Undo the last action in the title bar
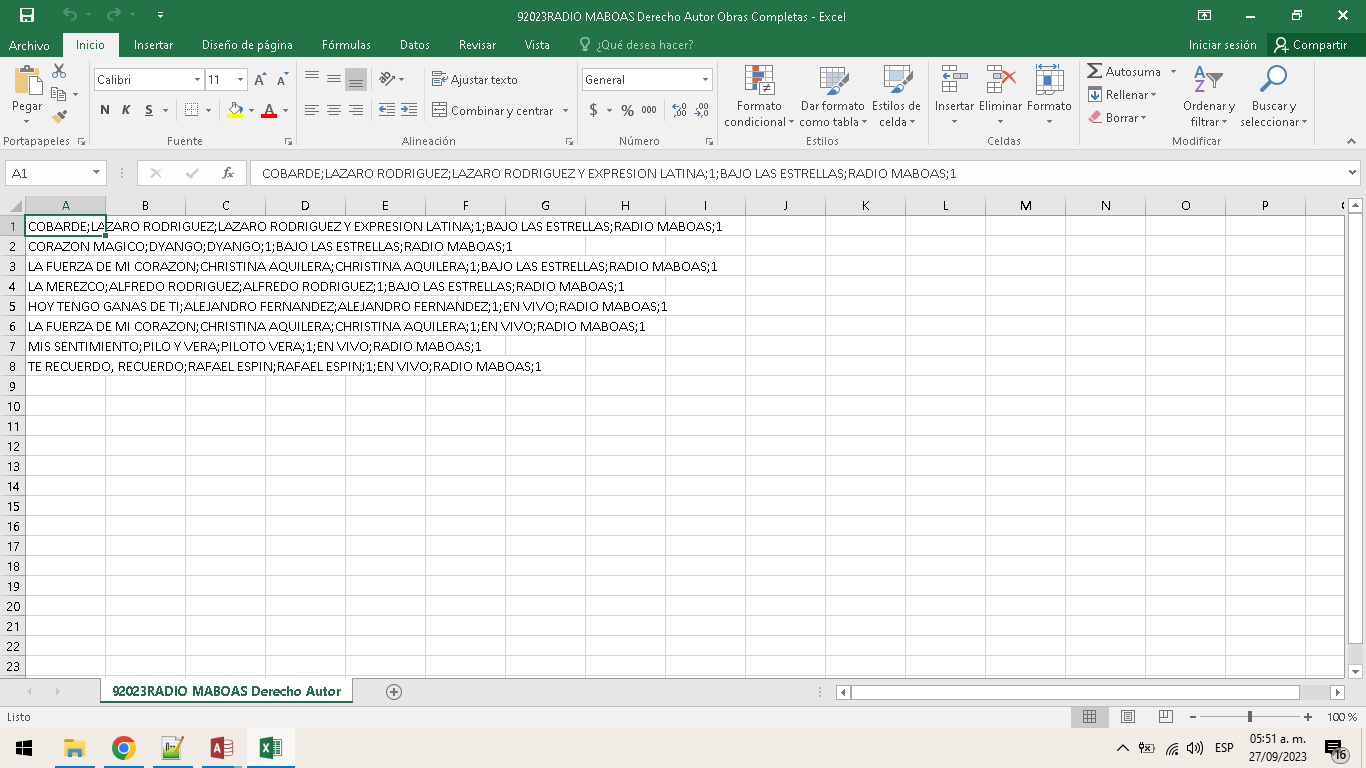 tap(69, 15)
